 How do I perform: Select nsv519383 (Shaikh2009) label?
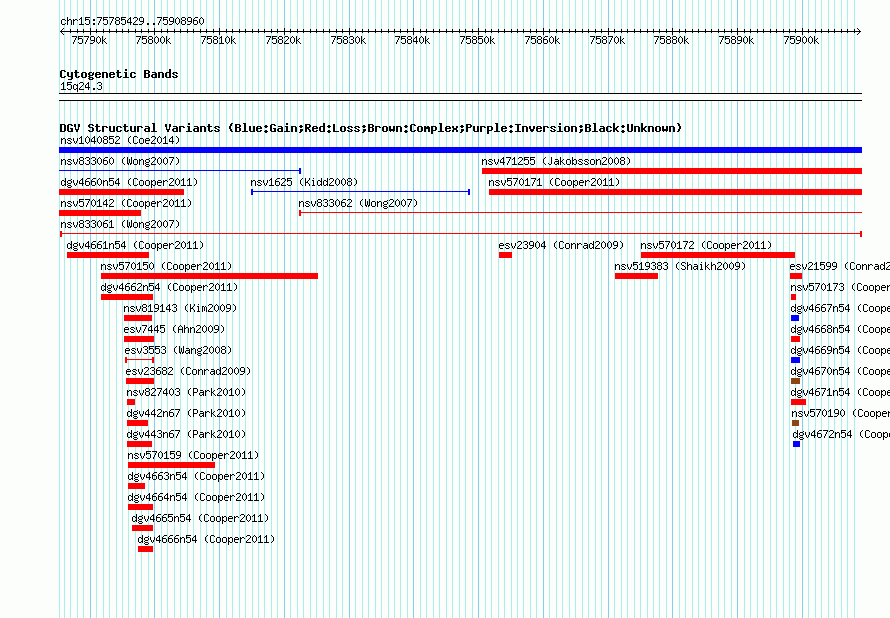[680, 266]
